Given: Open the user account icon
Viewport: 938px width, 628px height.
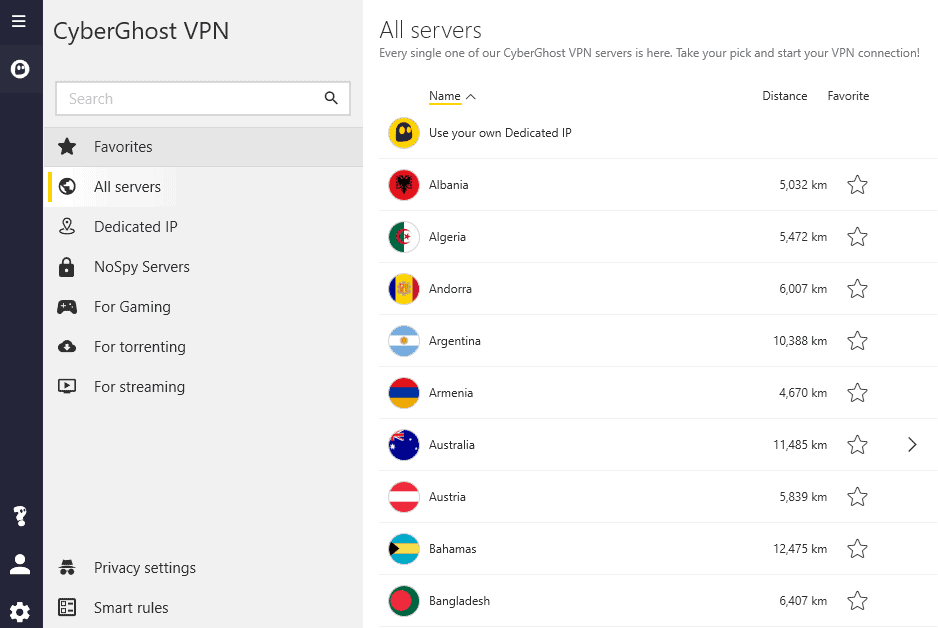Looking at the screenshot, I should tap(19, 564).
